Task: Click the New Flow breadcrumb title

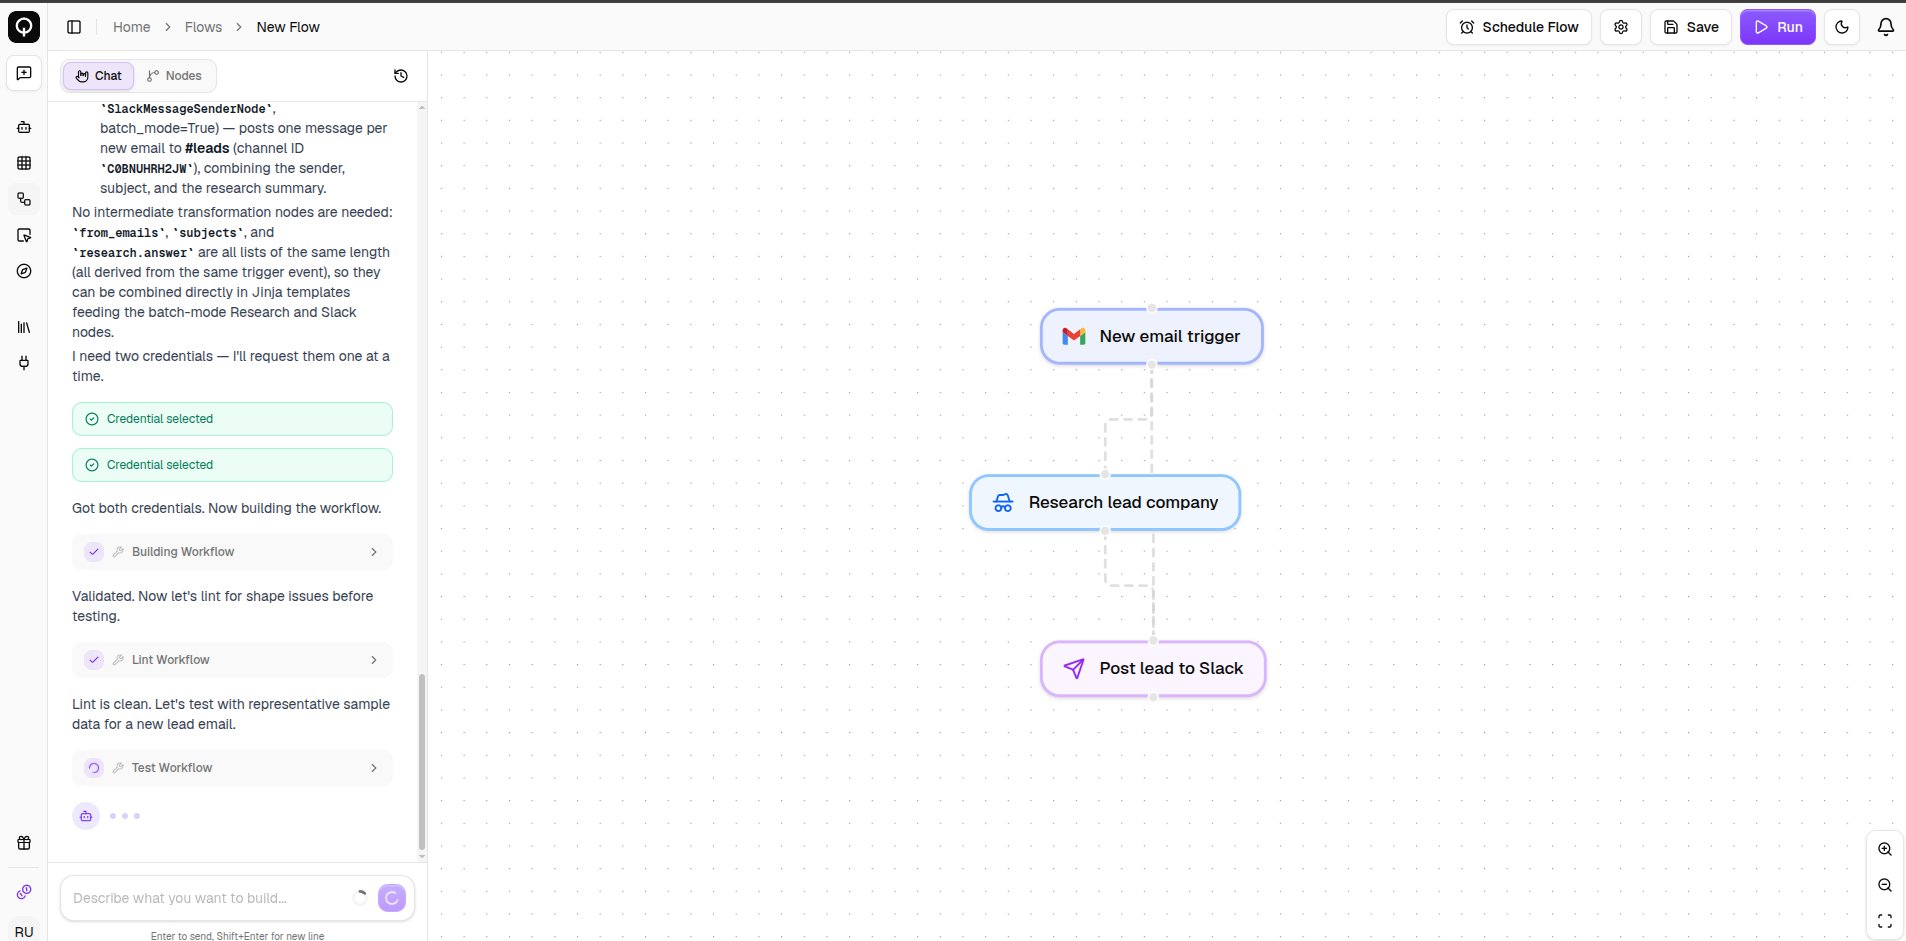Action: pos(288,27)
